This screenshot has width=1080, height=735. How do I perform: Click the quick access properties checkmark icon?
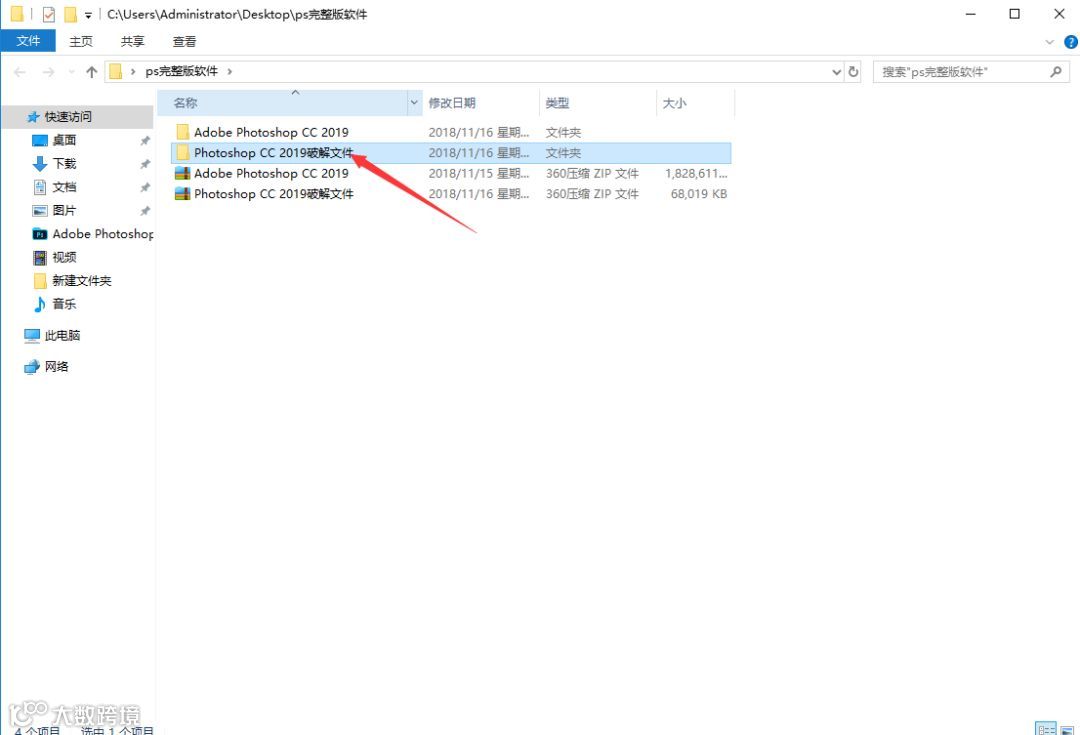click(x=48, y=14)
